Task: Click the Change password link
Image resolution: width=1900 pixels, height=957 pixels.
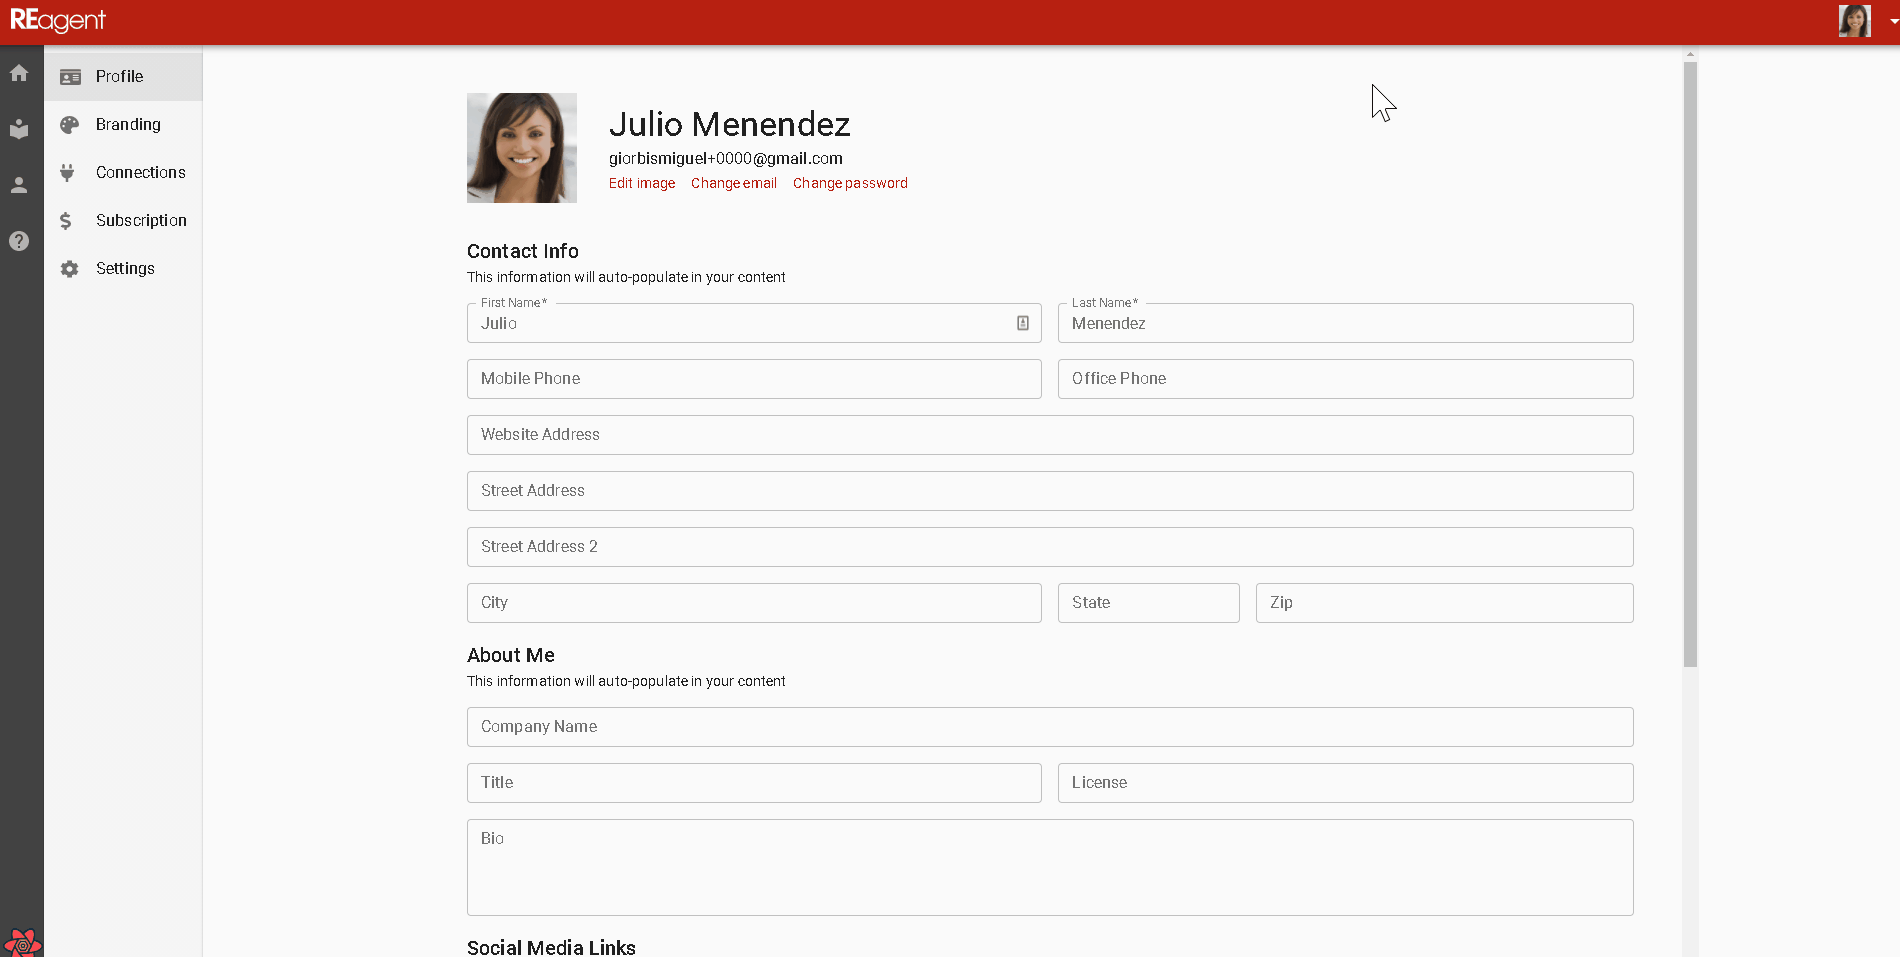Action: 850,183
